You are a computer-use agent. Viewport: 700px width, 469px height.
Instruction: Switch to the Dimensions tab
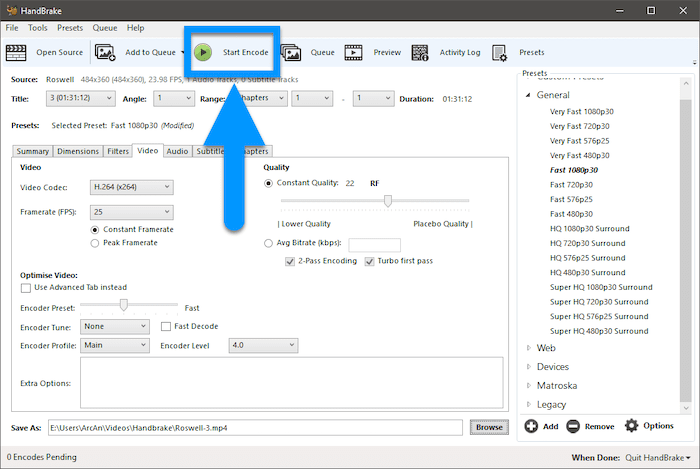(x=78, y=151)
